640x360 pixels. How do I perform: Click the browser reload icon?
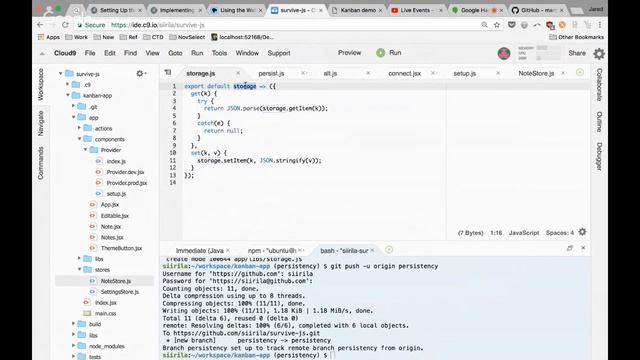click(x=65, y=25)
